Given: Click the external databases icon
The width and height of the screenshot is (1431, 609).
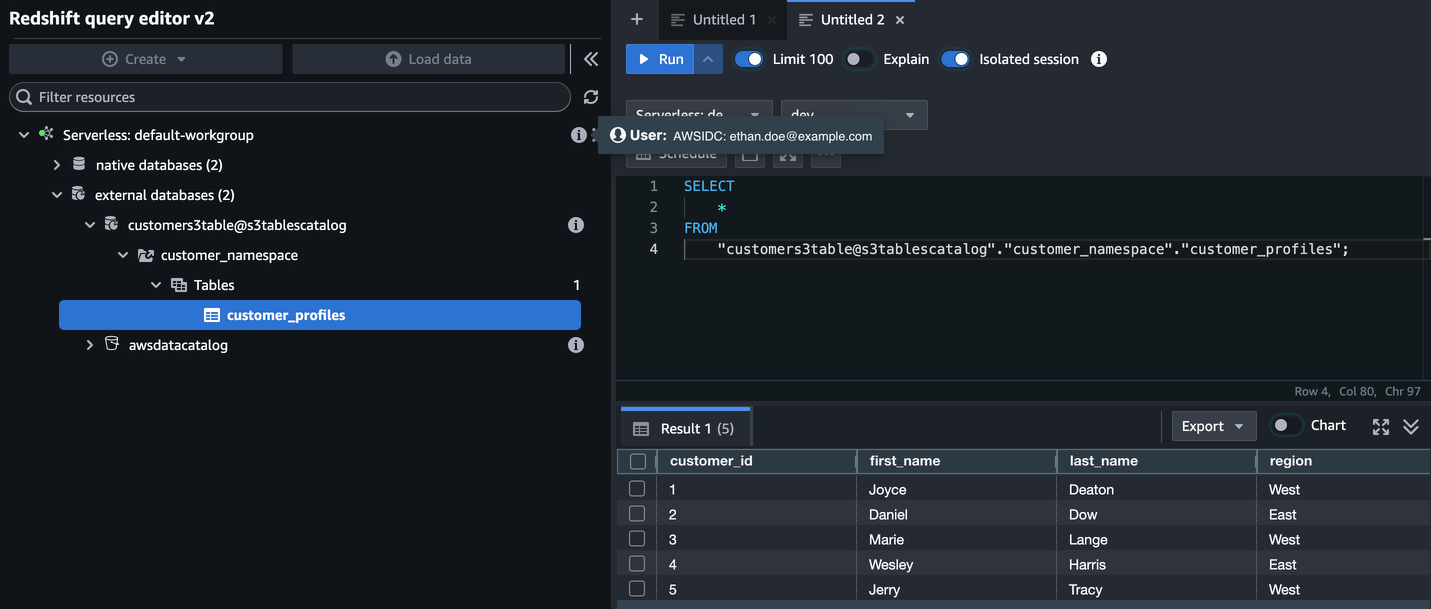Looking at the screenshot, I should pyautogui.click(x=78, y=195).
